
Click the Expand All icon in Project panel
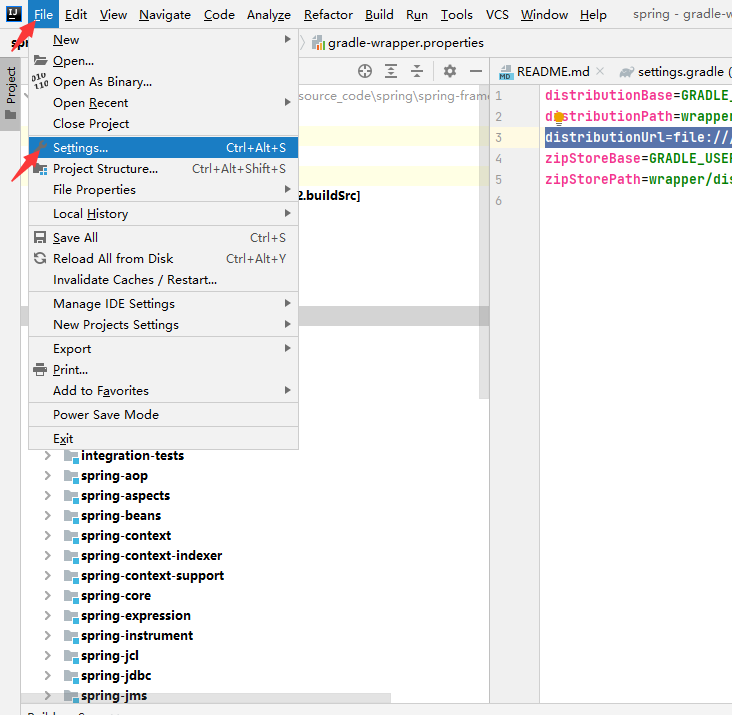pyautogui.click(x=391, y=71)
